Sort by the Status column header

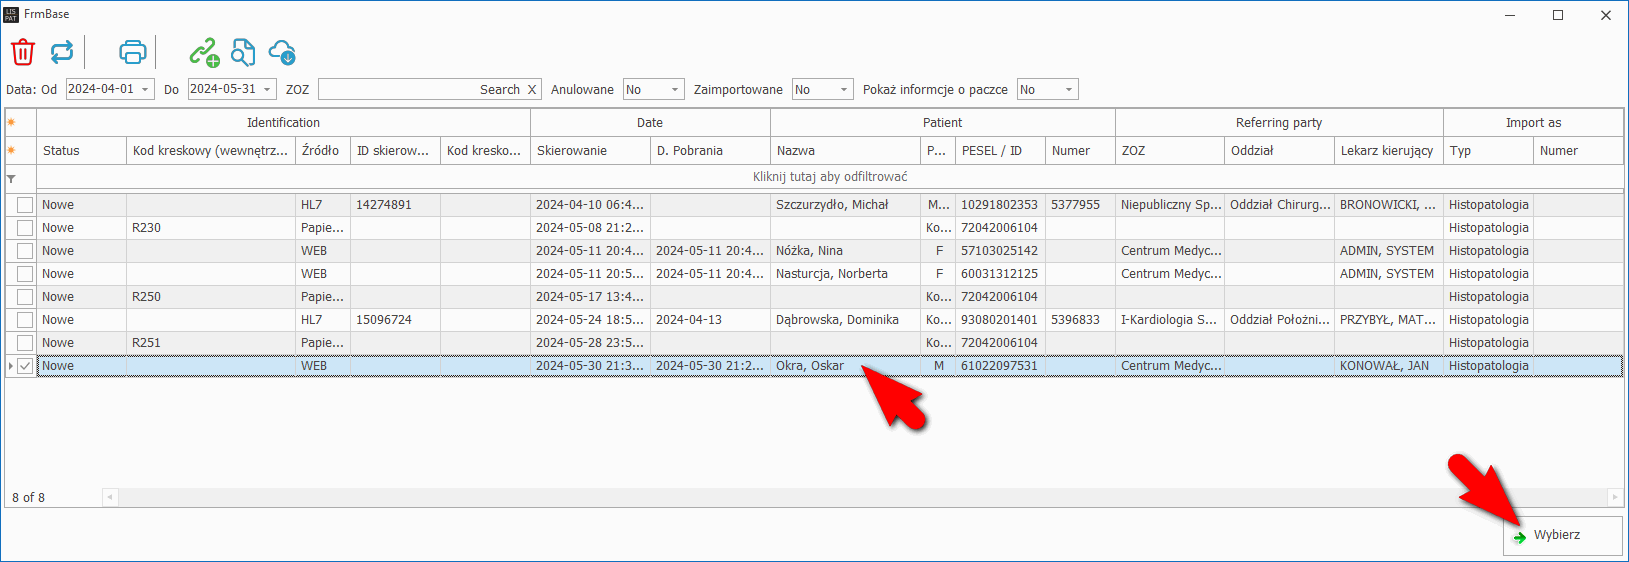(x=80, y=151)
